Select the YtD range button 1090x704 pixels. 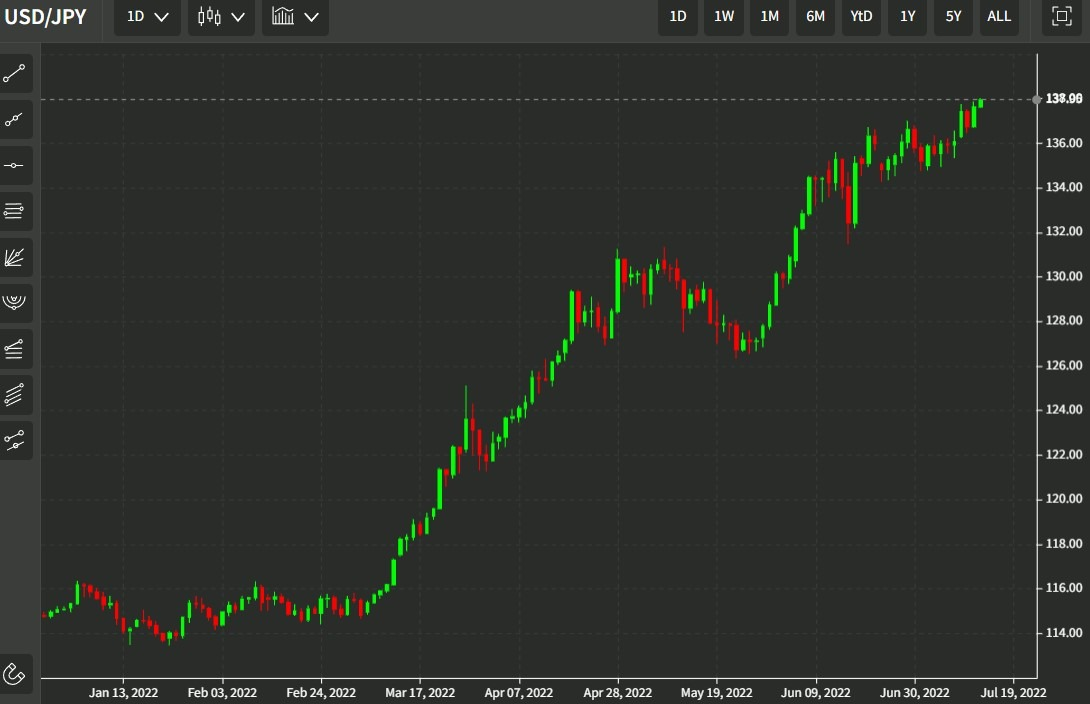pyautogui.click(x=861, y=17)
